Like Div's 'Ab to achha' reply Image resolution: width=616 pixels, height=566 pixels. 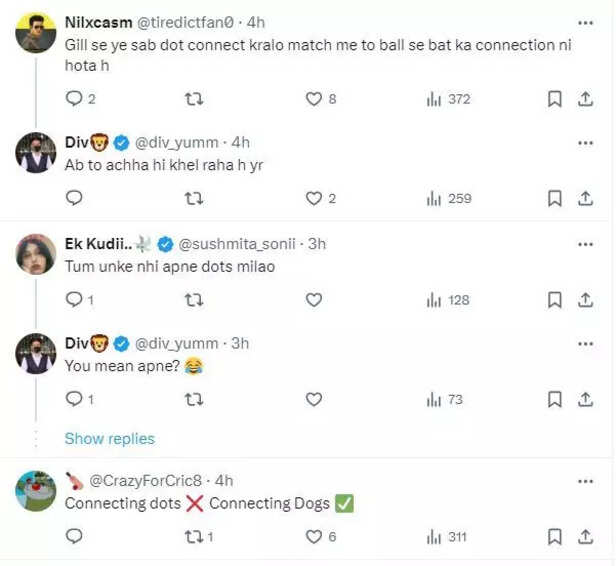[314, 198]
